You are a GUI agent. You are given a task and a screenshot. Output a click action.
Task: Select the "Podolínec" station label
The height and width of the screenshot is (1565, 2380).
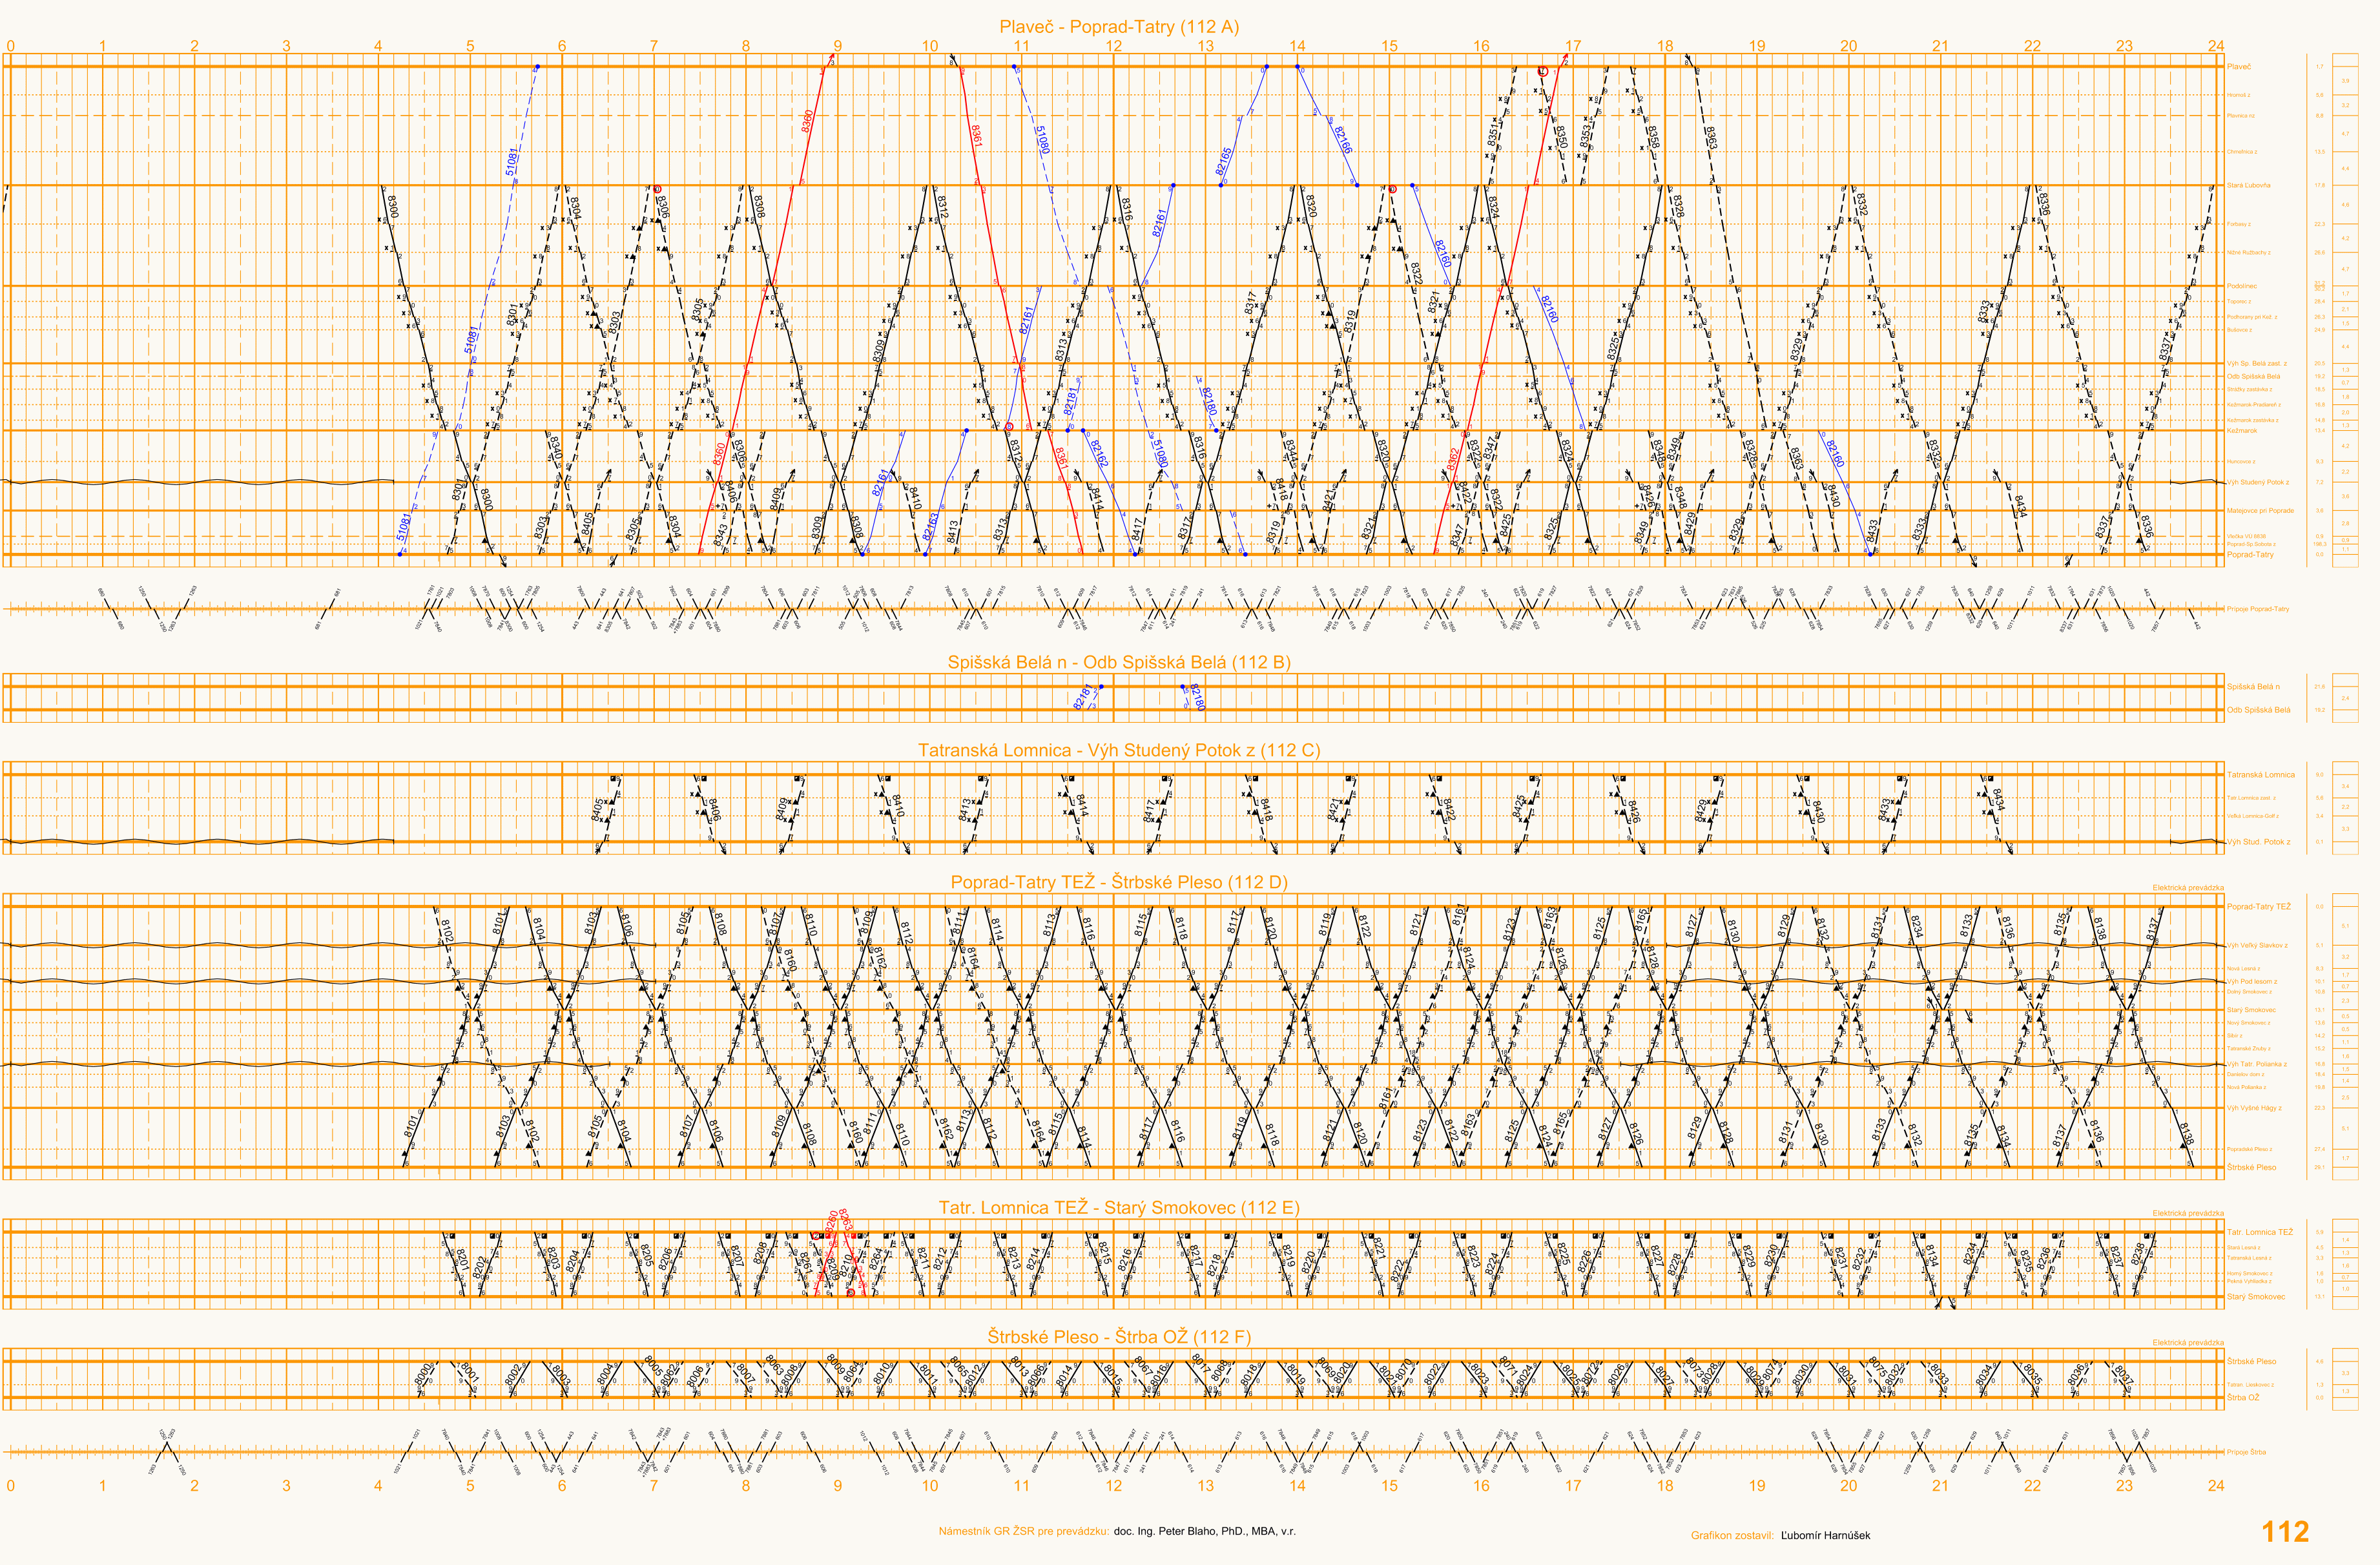pos(2241,286)
